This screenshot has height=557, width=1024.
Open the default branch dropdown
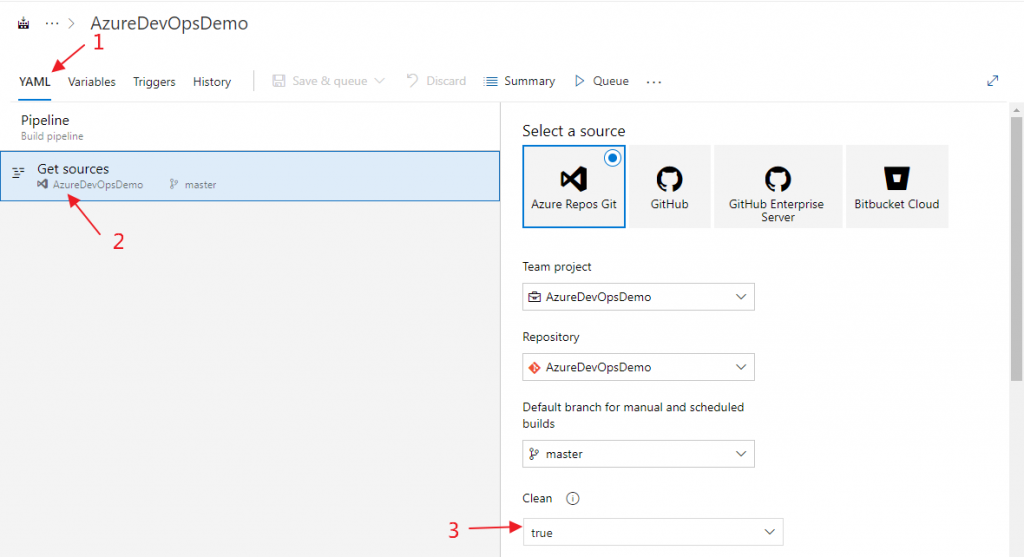coord(638,454)
